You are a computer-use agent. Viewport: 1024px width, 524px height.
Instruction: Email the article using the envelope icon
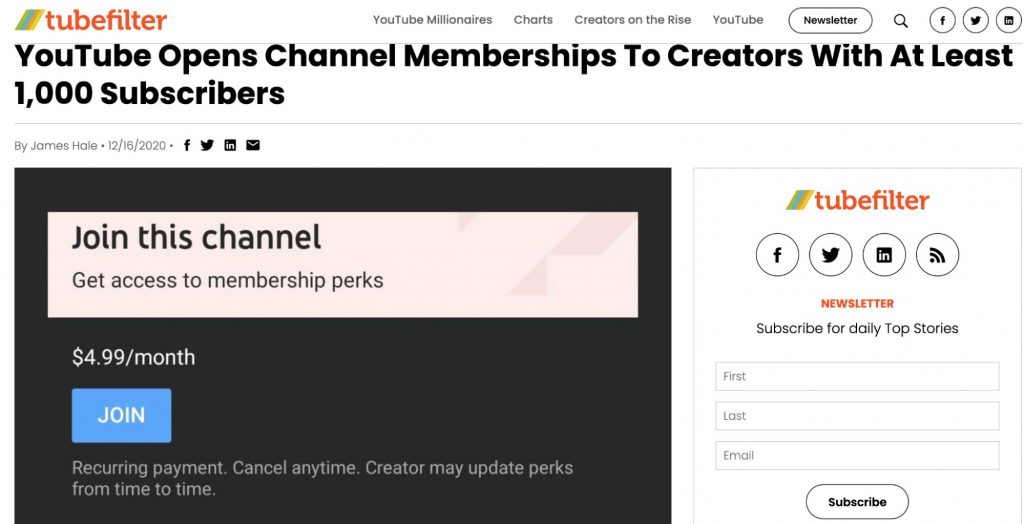(x=253, y=145)
